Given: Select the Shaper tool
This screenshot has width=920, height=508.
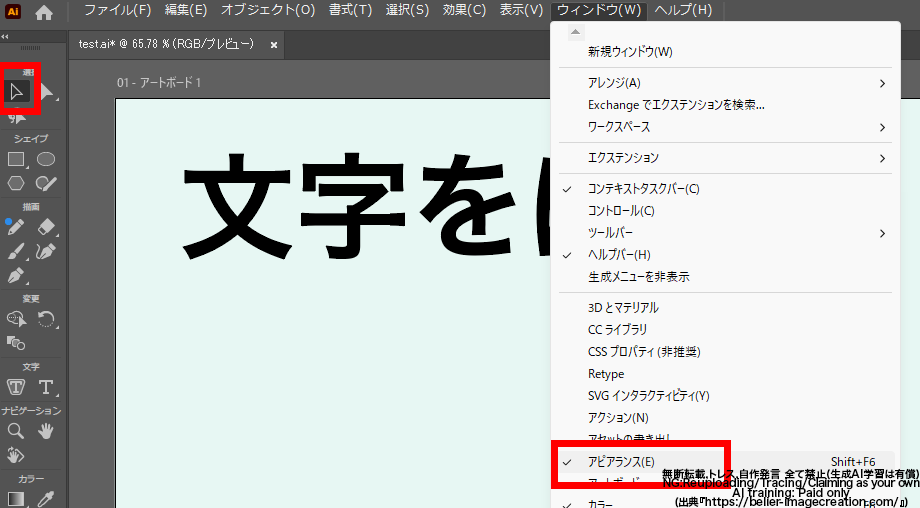Looking at the screenshot, I should (x=46, y=183).
